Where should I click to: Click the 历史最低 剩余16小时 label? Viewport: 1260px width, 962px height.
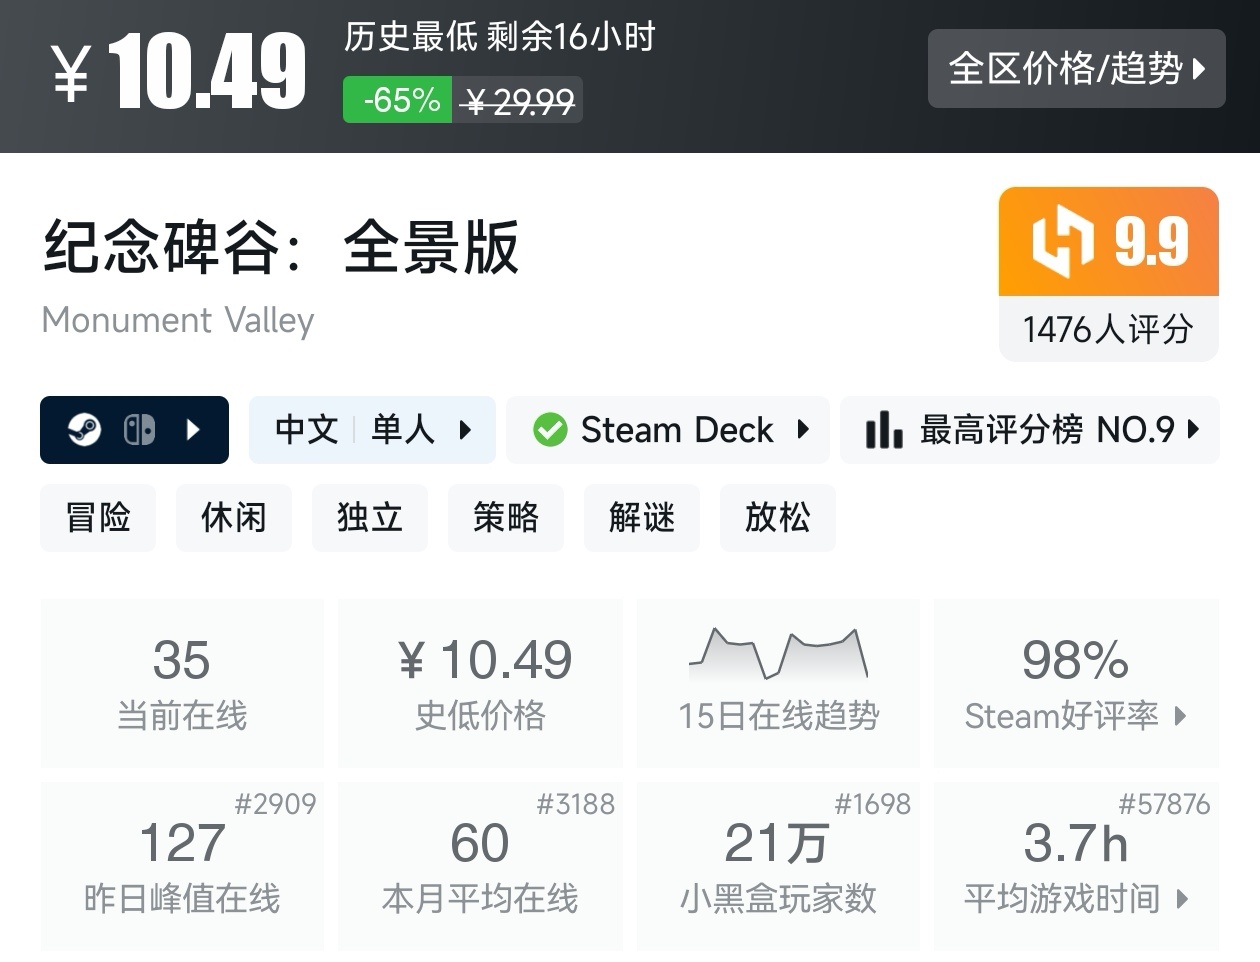(499, 37)
